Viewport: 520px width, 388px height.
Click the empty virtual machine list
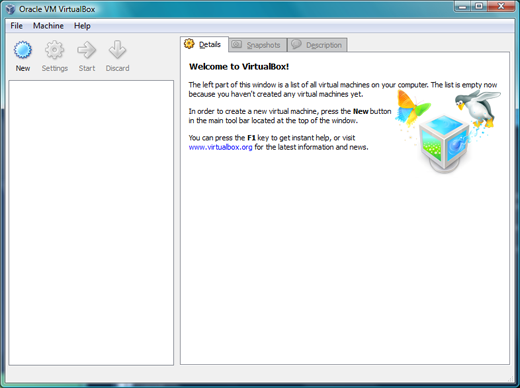[91, 223]
